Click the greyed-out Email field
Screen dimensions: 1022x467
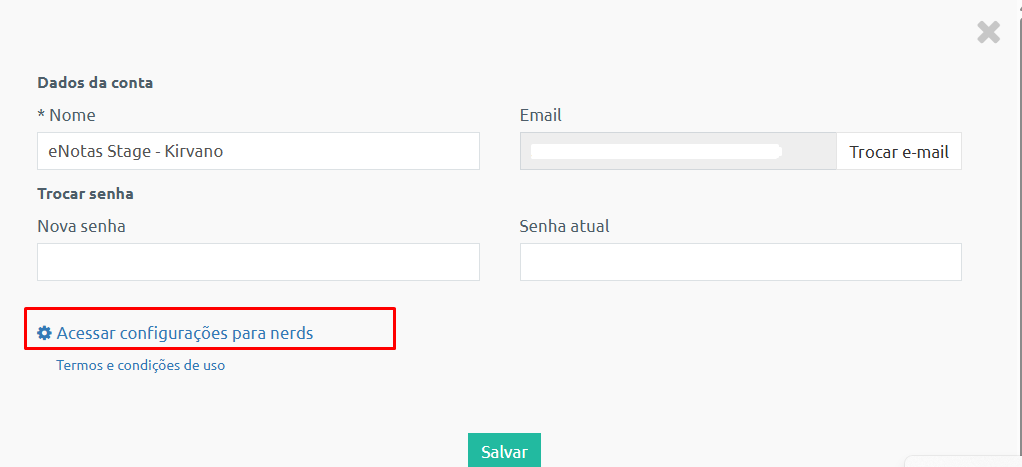[x=677, y=151]
